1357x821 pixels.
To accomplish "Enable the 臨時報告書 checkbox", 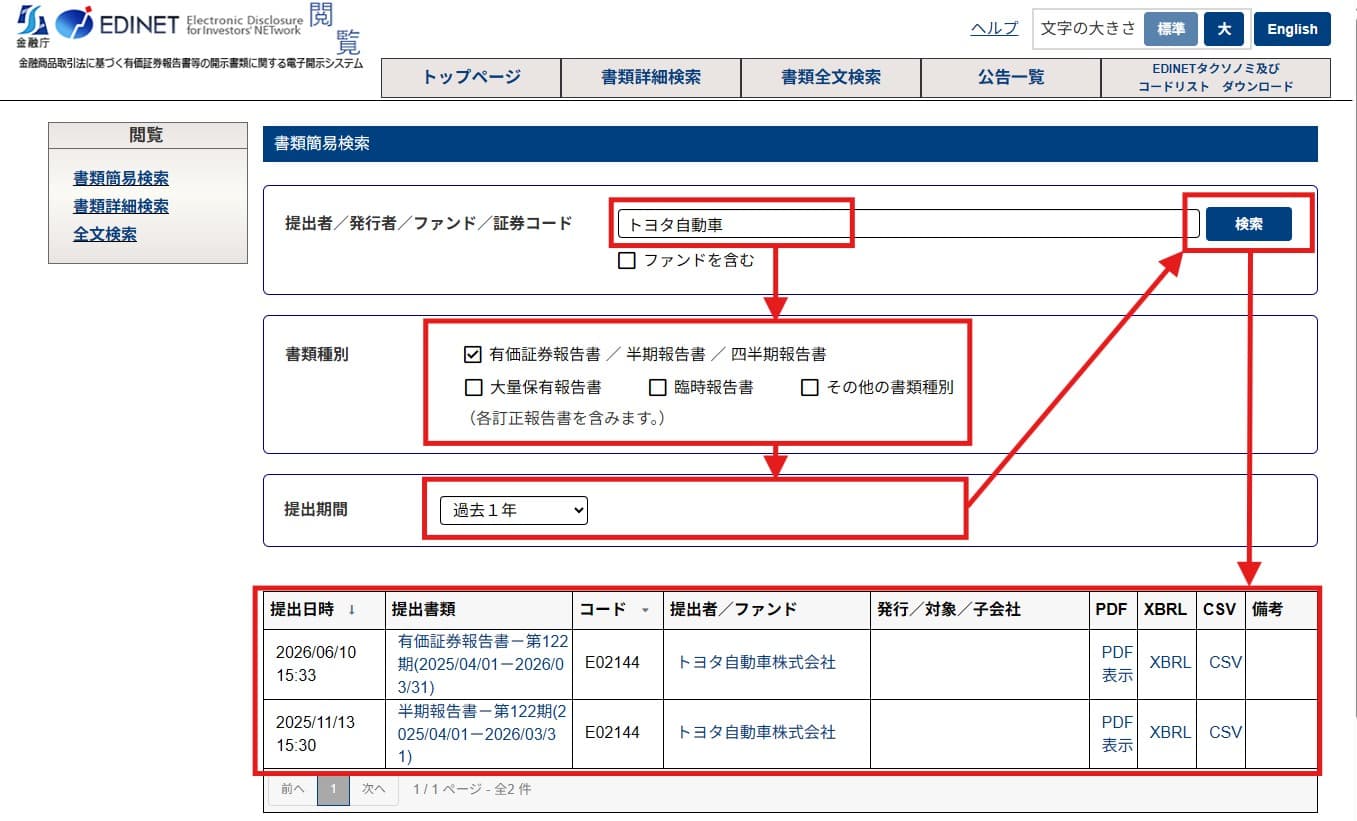I will [657, 387].
